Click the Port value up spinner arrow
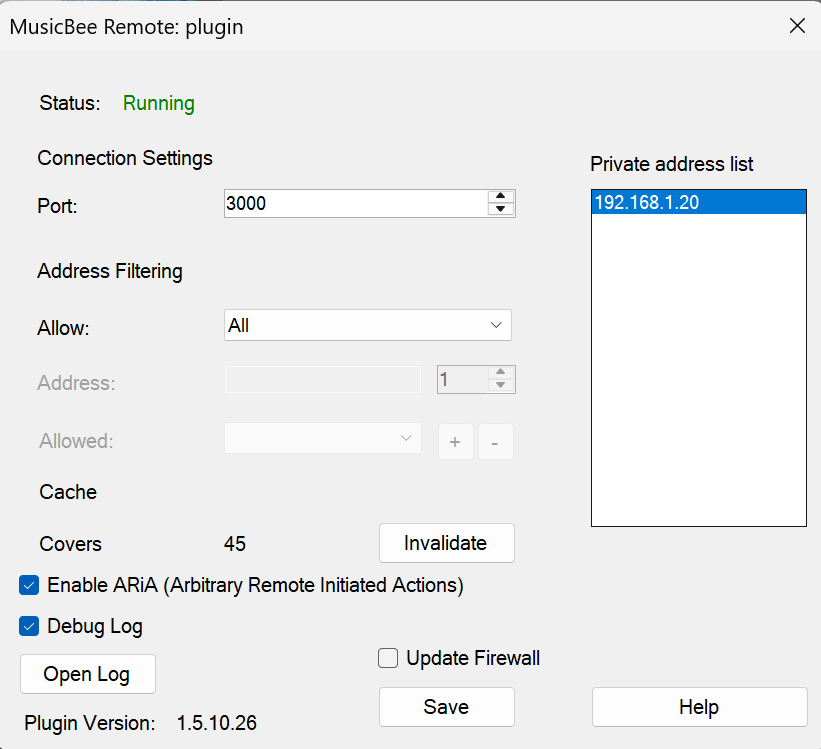The height and width of the screenshot is (749, 821). click(501, 198)
